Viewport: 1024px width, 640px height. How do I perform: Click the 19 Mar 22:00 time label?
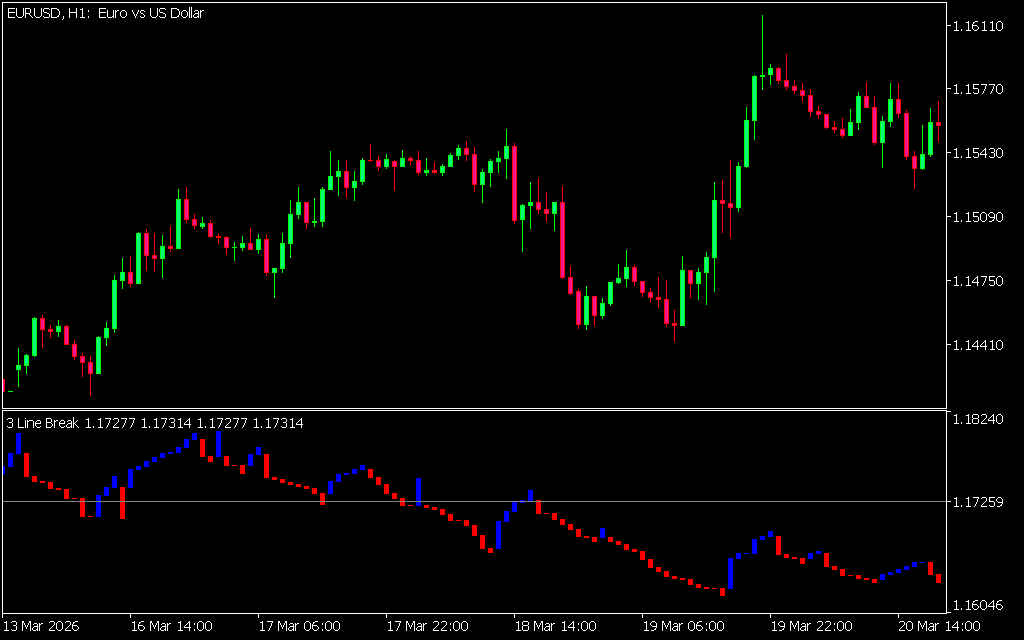tap(811, 626)
